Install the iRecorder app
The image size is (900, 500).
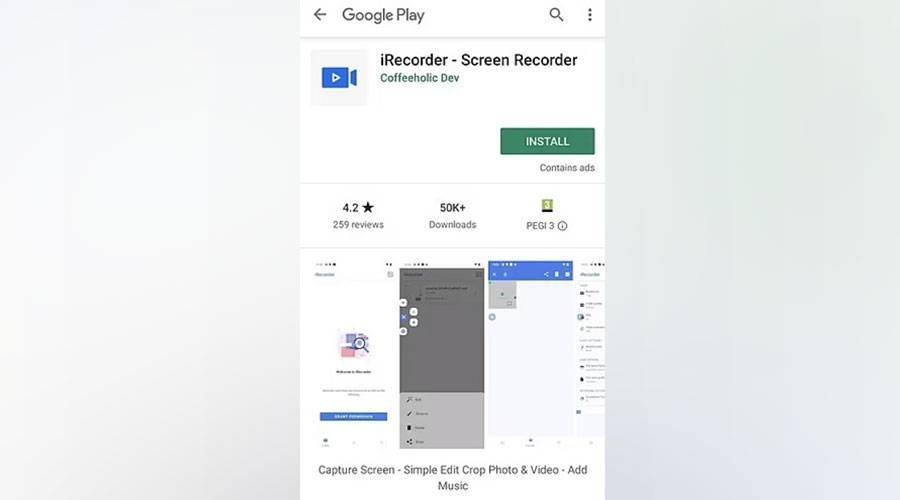547,141
